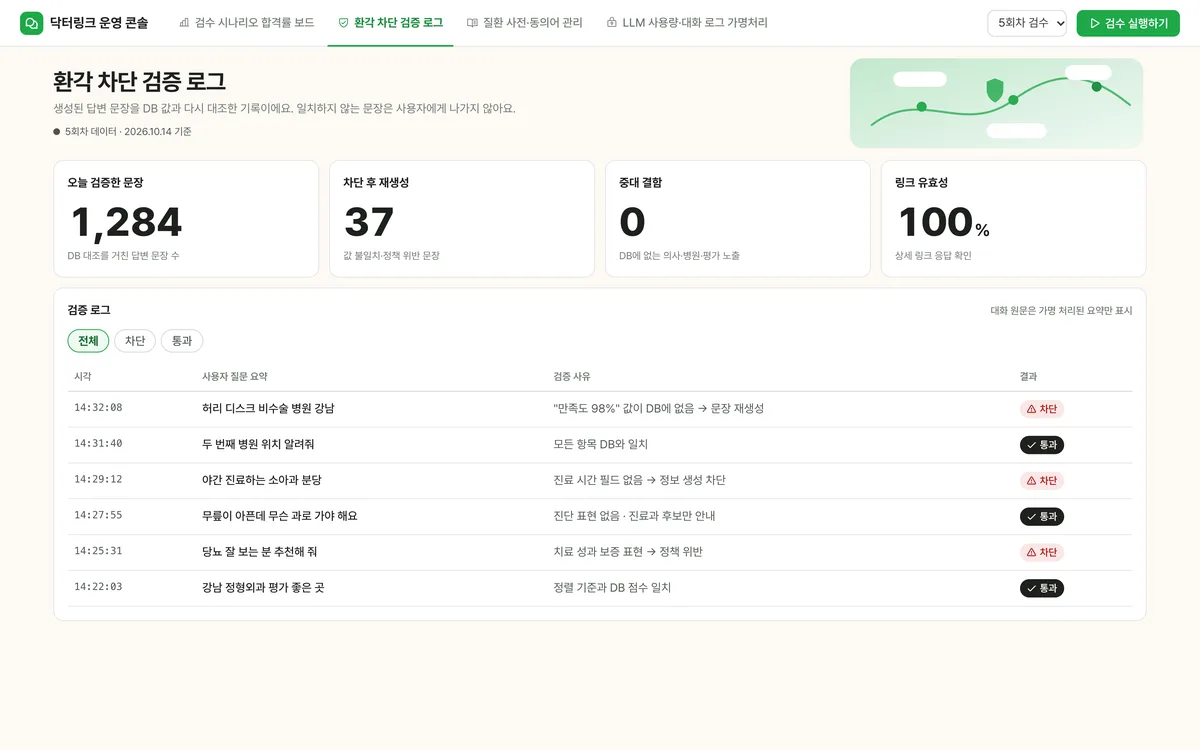The image size is (1200, 750).
Task: Click the timestamp 14:29:12
Action: coord(98,480)
